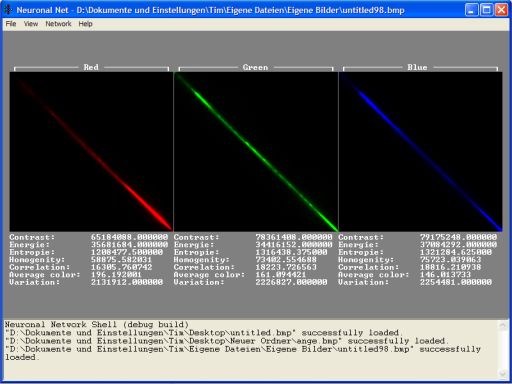Click inside the shell log output area
The image size is (512, 384).
click(250, 349)
